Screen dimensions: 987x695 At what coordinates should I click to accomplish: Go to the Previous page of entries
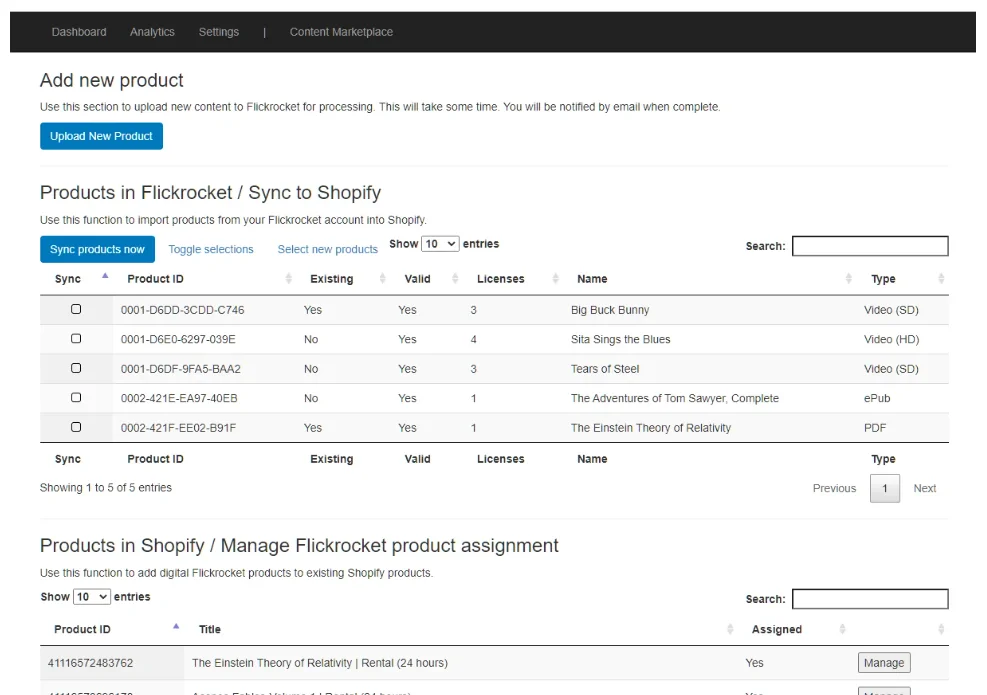tap(835, 488)
